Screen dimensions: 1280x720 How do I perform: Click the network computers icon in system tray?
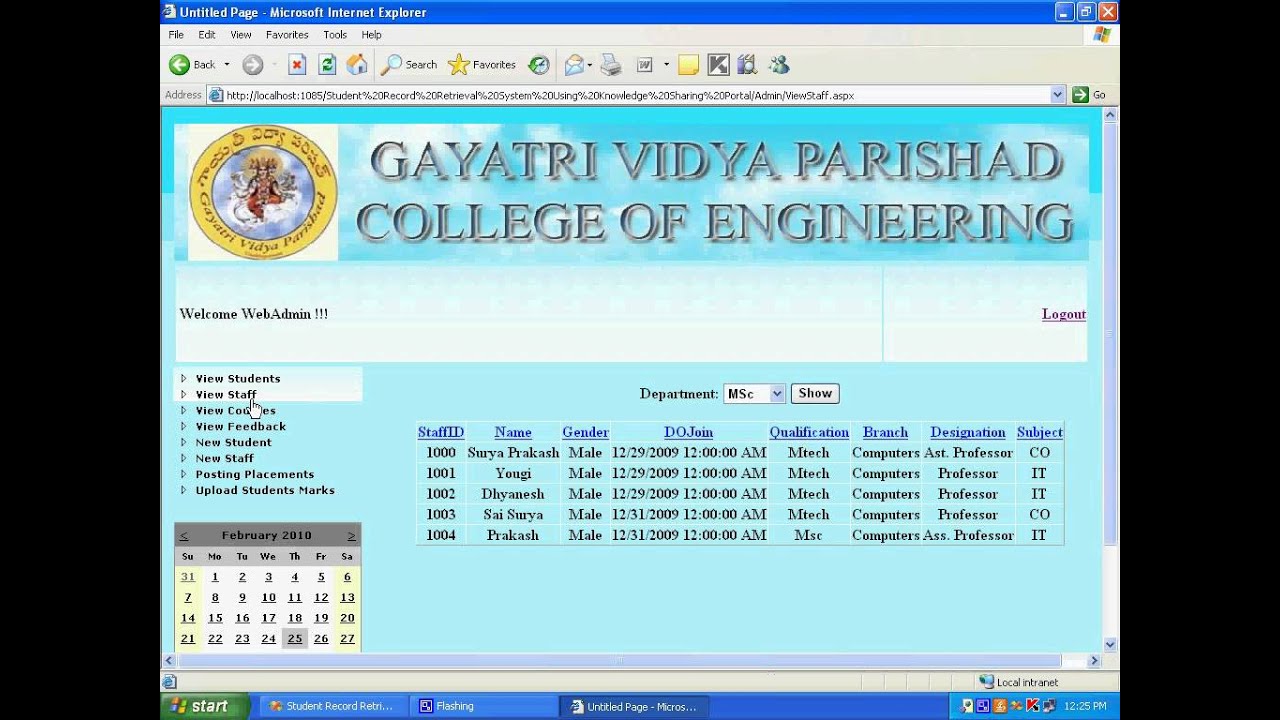click(x=1049, y=706)
